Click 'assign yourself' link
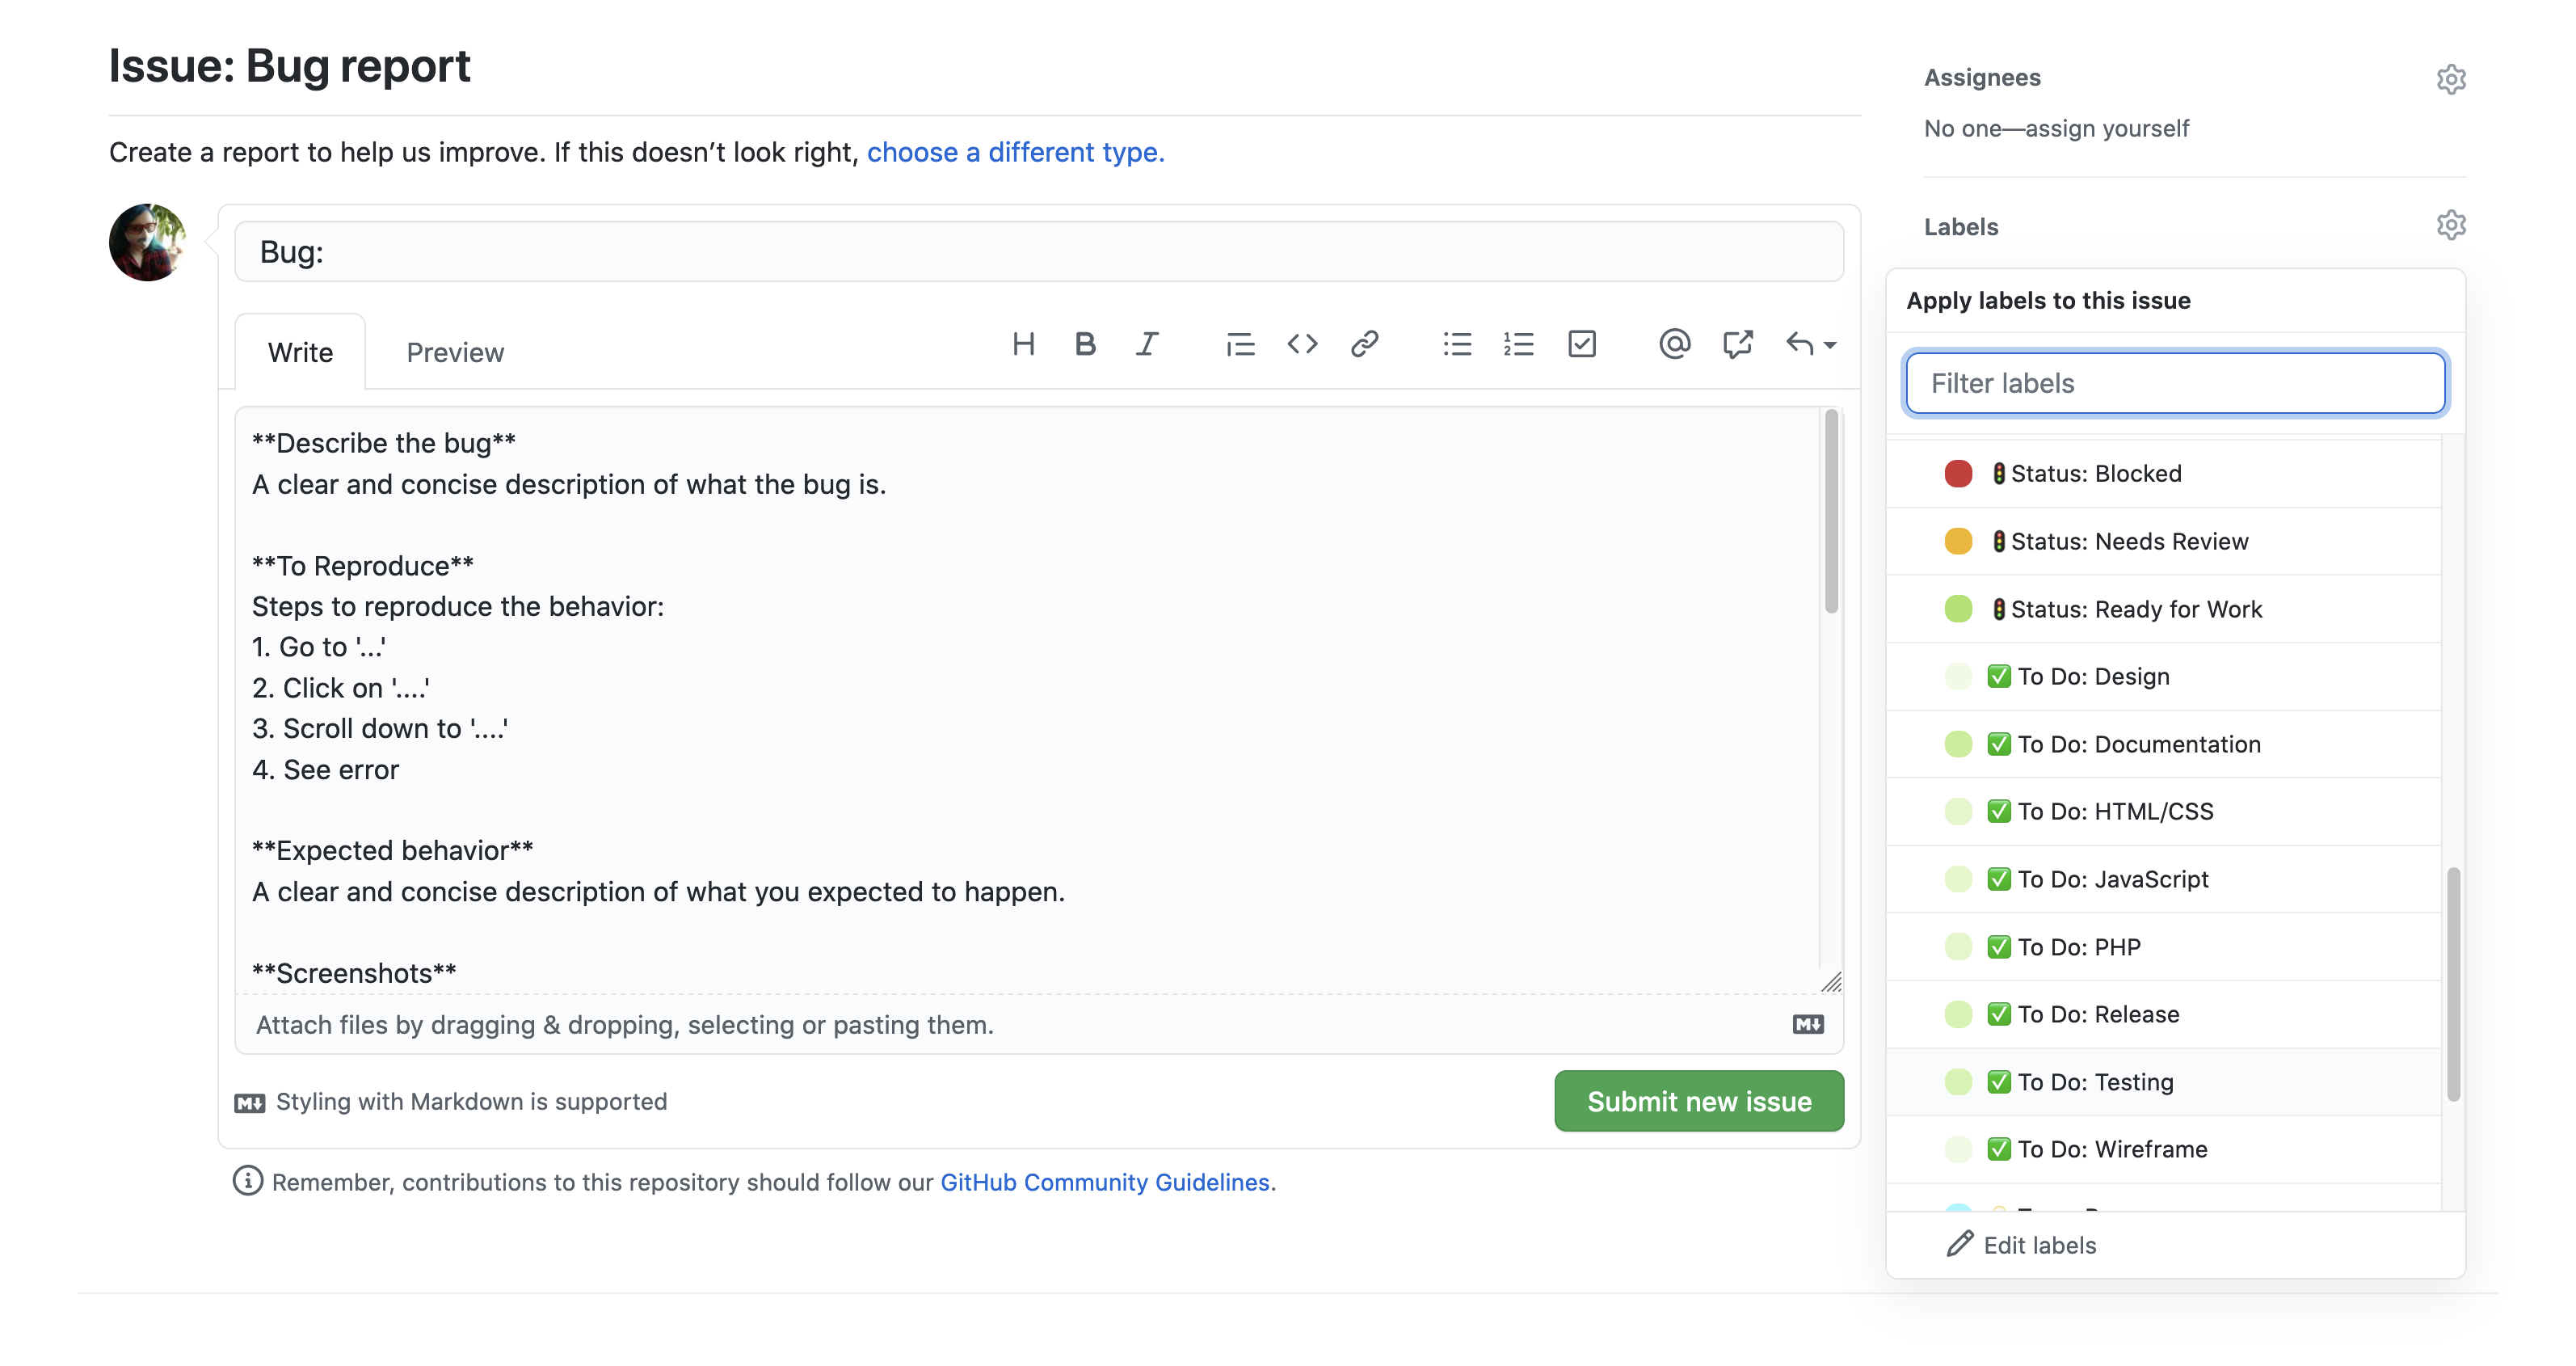The width and height of the screenshot is (2576, 1366). [x=2107, y=128]
